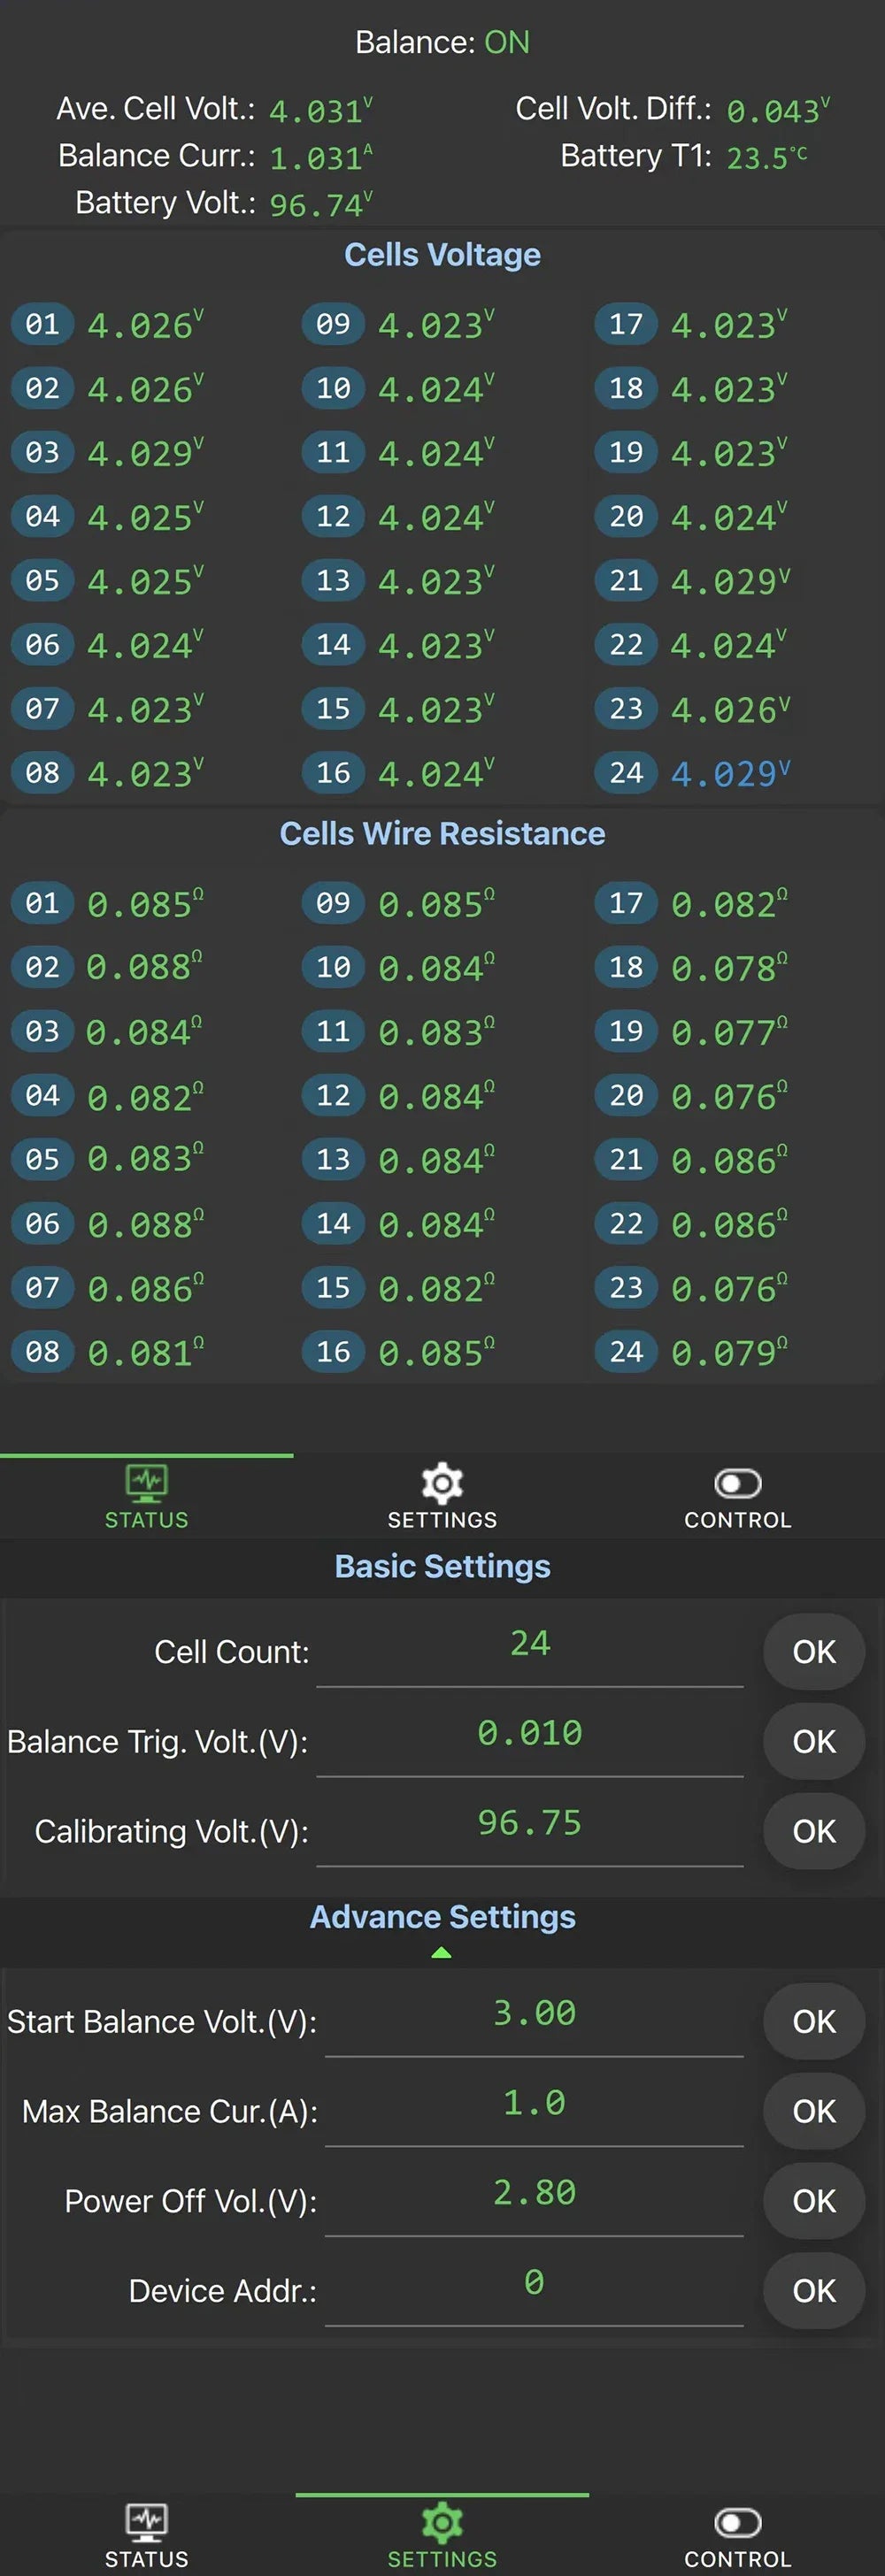Screen dimensions: 885x2576
Task: Click the Calibrating Volt. field showing 96.75
Action: point(530,1823)
